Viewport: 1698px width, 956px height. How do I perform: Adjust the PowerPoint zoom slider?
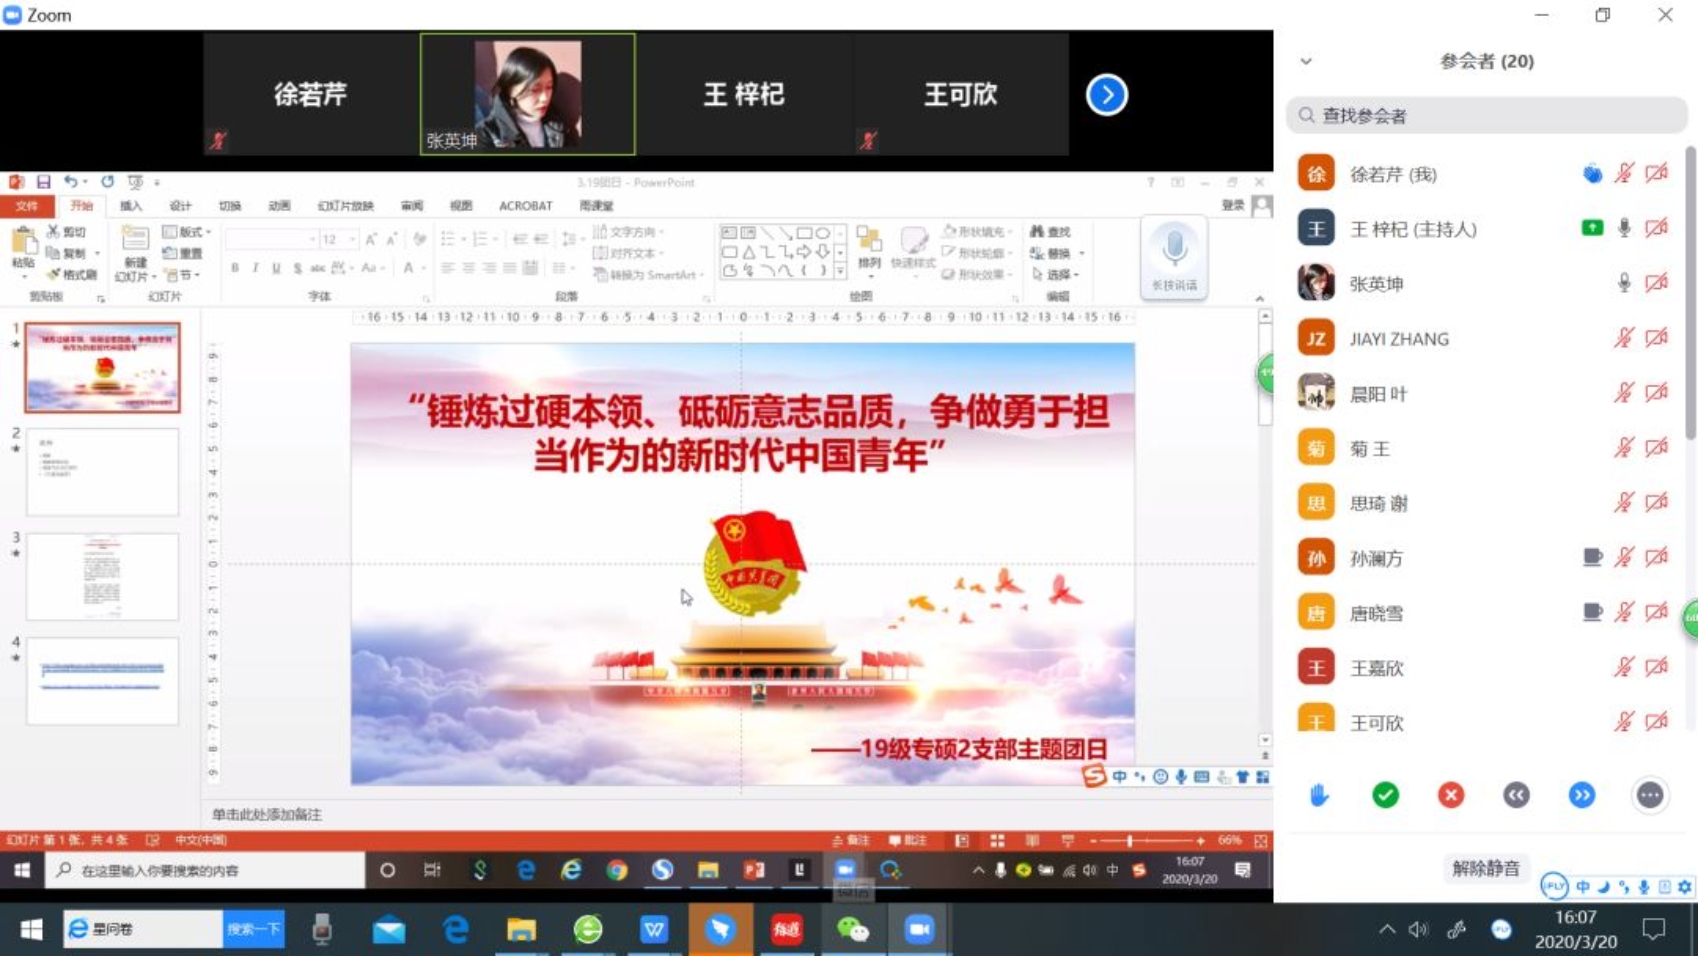pyautogui.click(x=1130, y=841)
